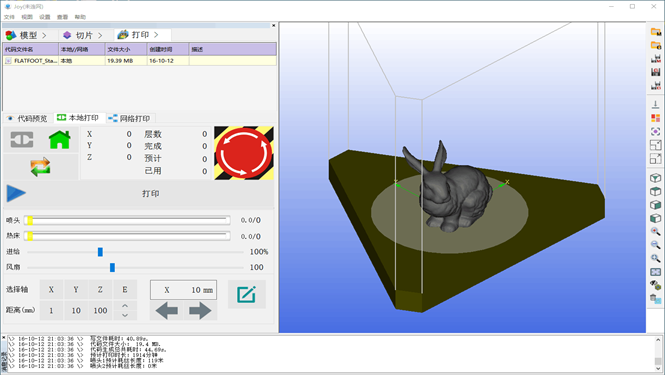
Task: Select the 100 mm distance button
Action: tap(100, 311)
